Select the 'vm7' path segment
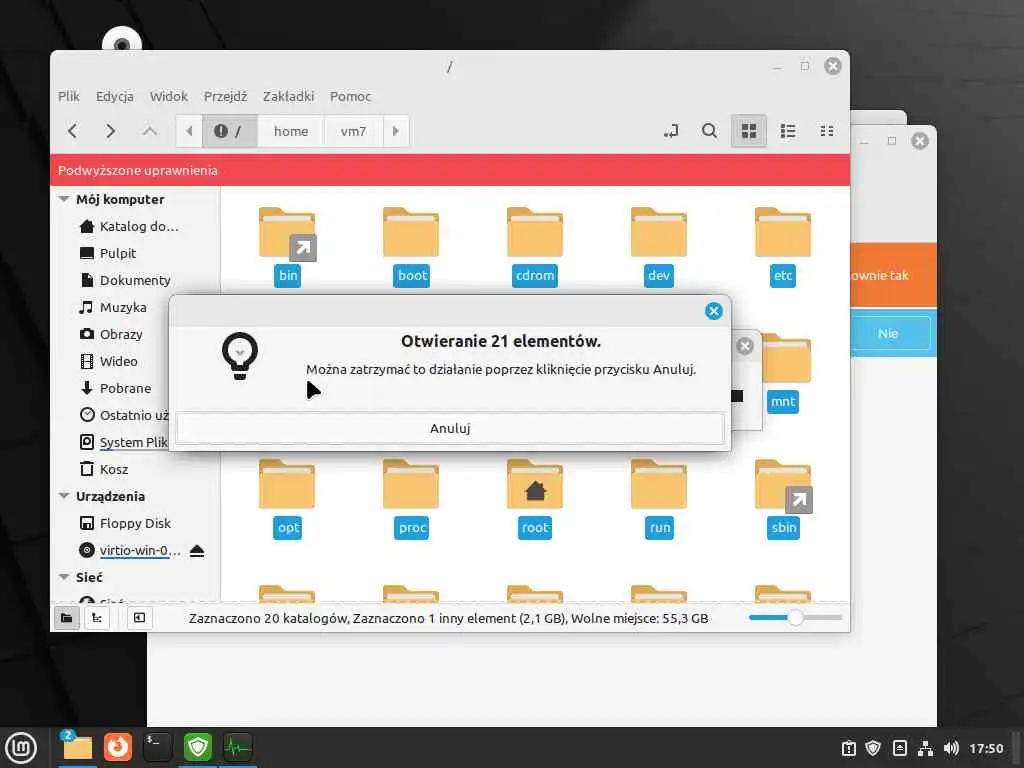This screenshot has height=768, width=1024. [x=353, y=131]
